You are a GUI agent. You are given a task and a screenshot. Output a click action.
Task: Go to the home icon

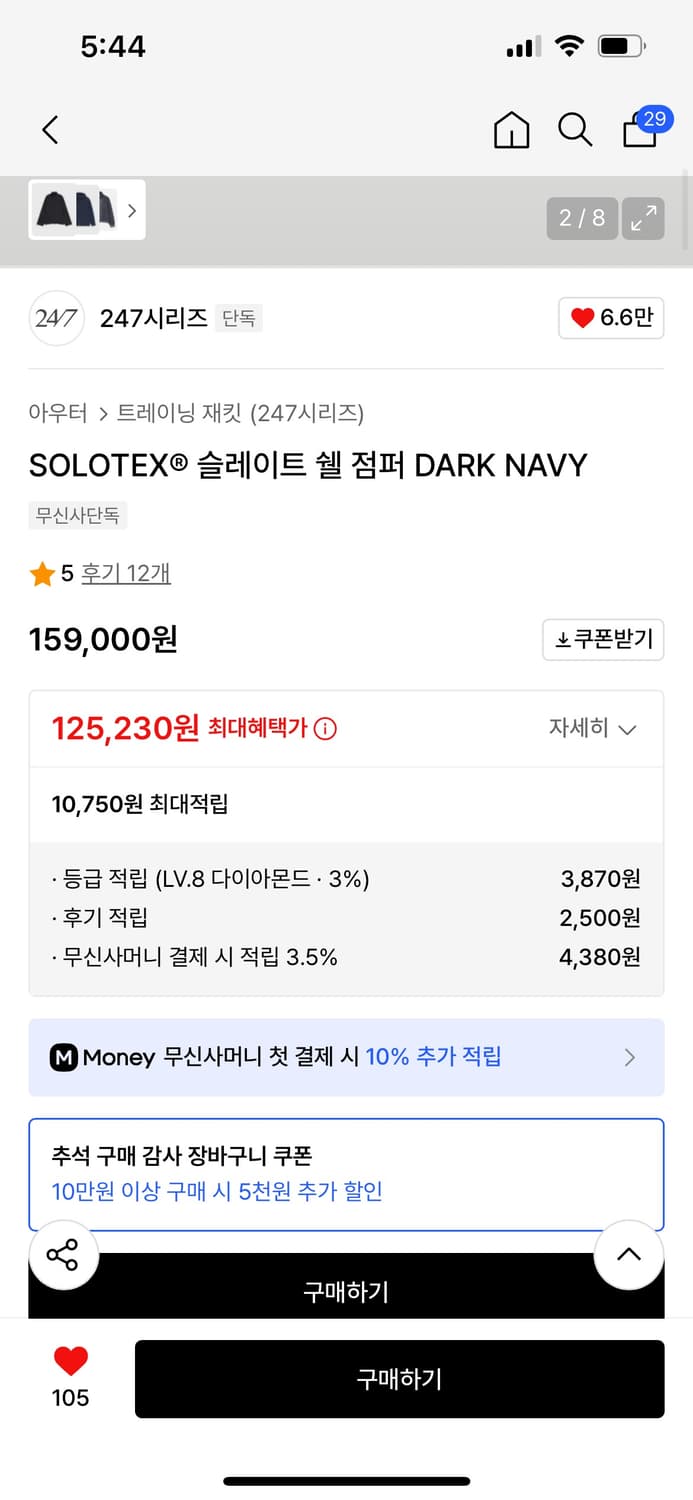512,130
